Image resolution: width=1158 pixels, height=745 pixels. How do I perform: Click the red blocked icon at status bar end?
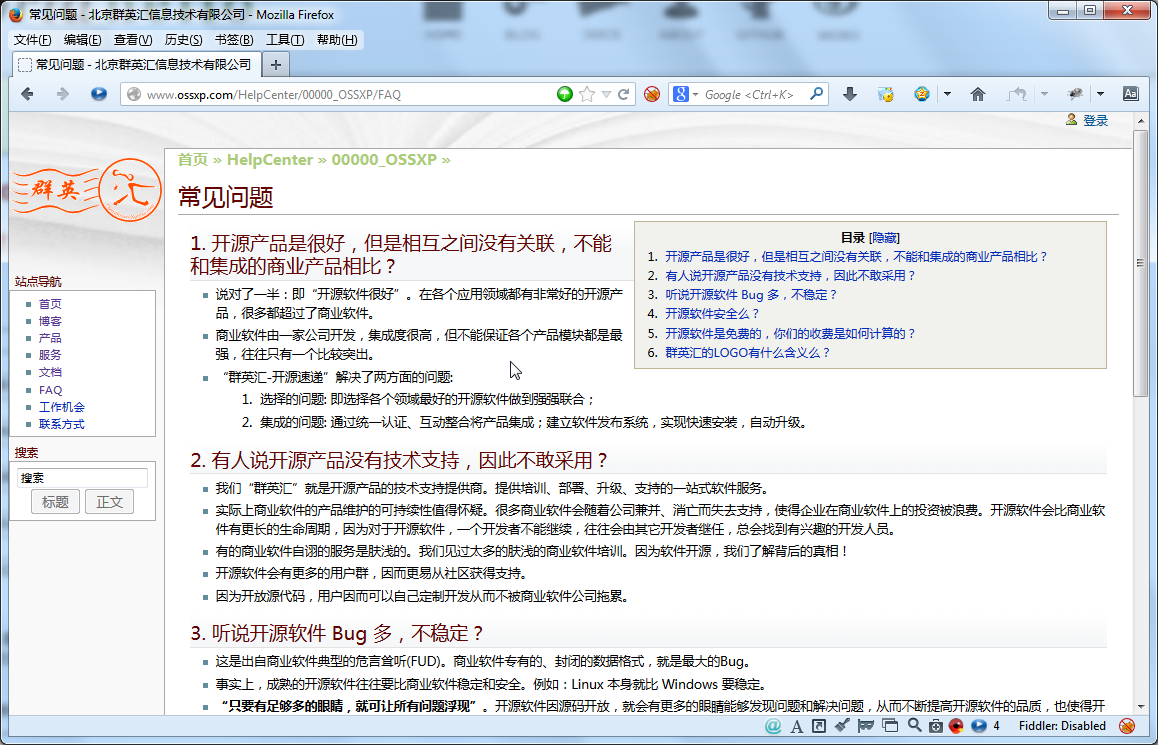(x=1127, y=726)
